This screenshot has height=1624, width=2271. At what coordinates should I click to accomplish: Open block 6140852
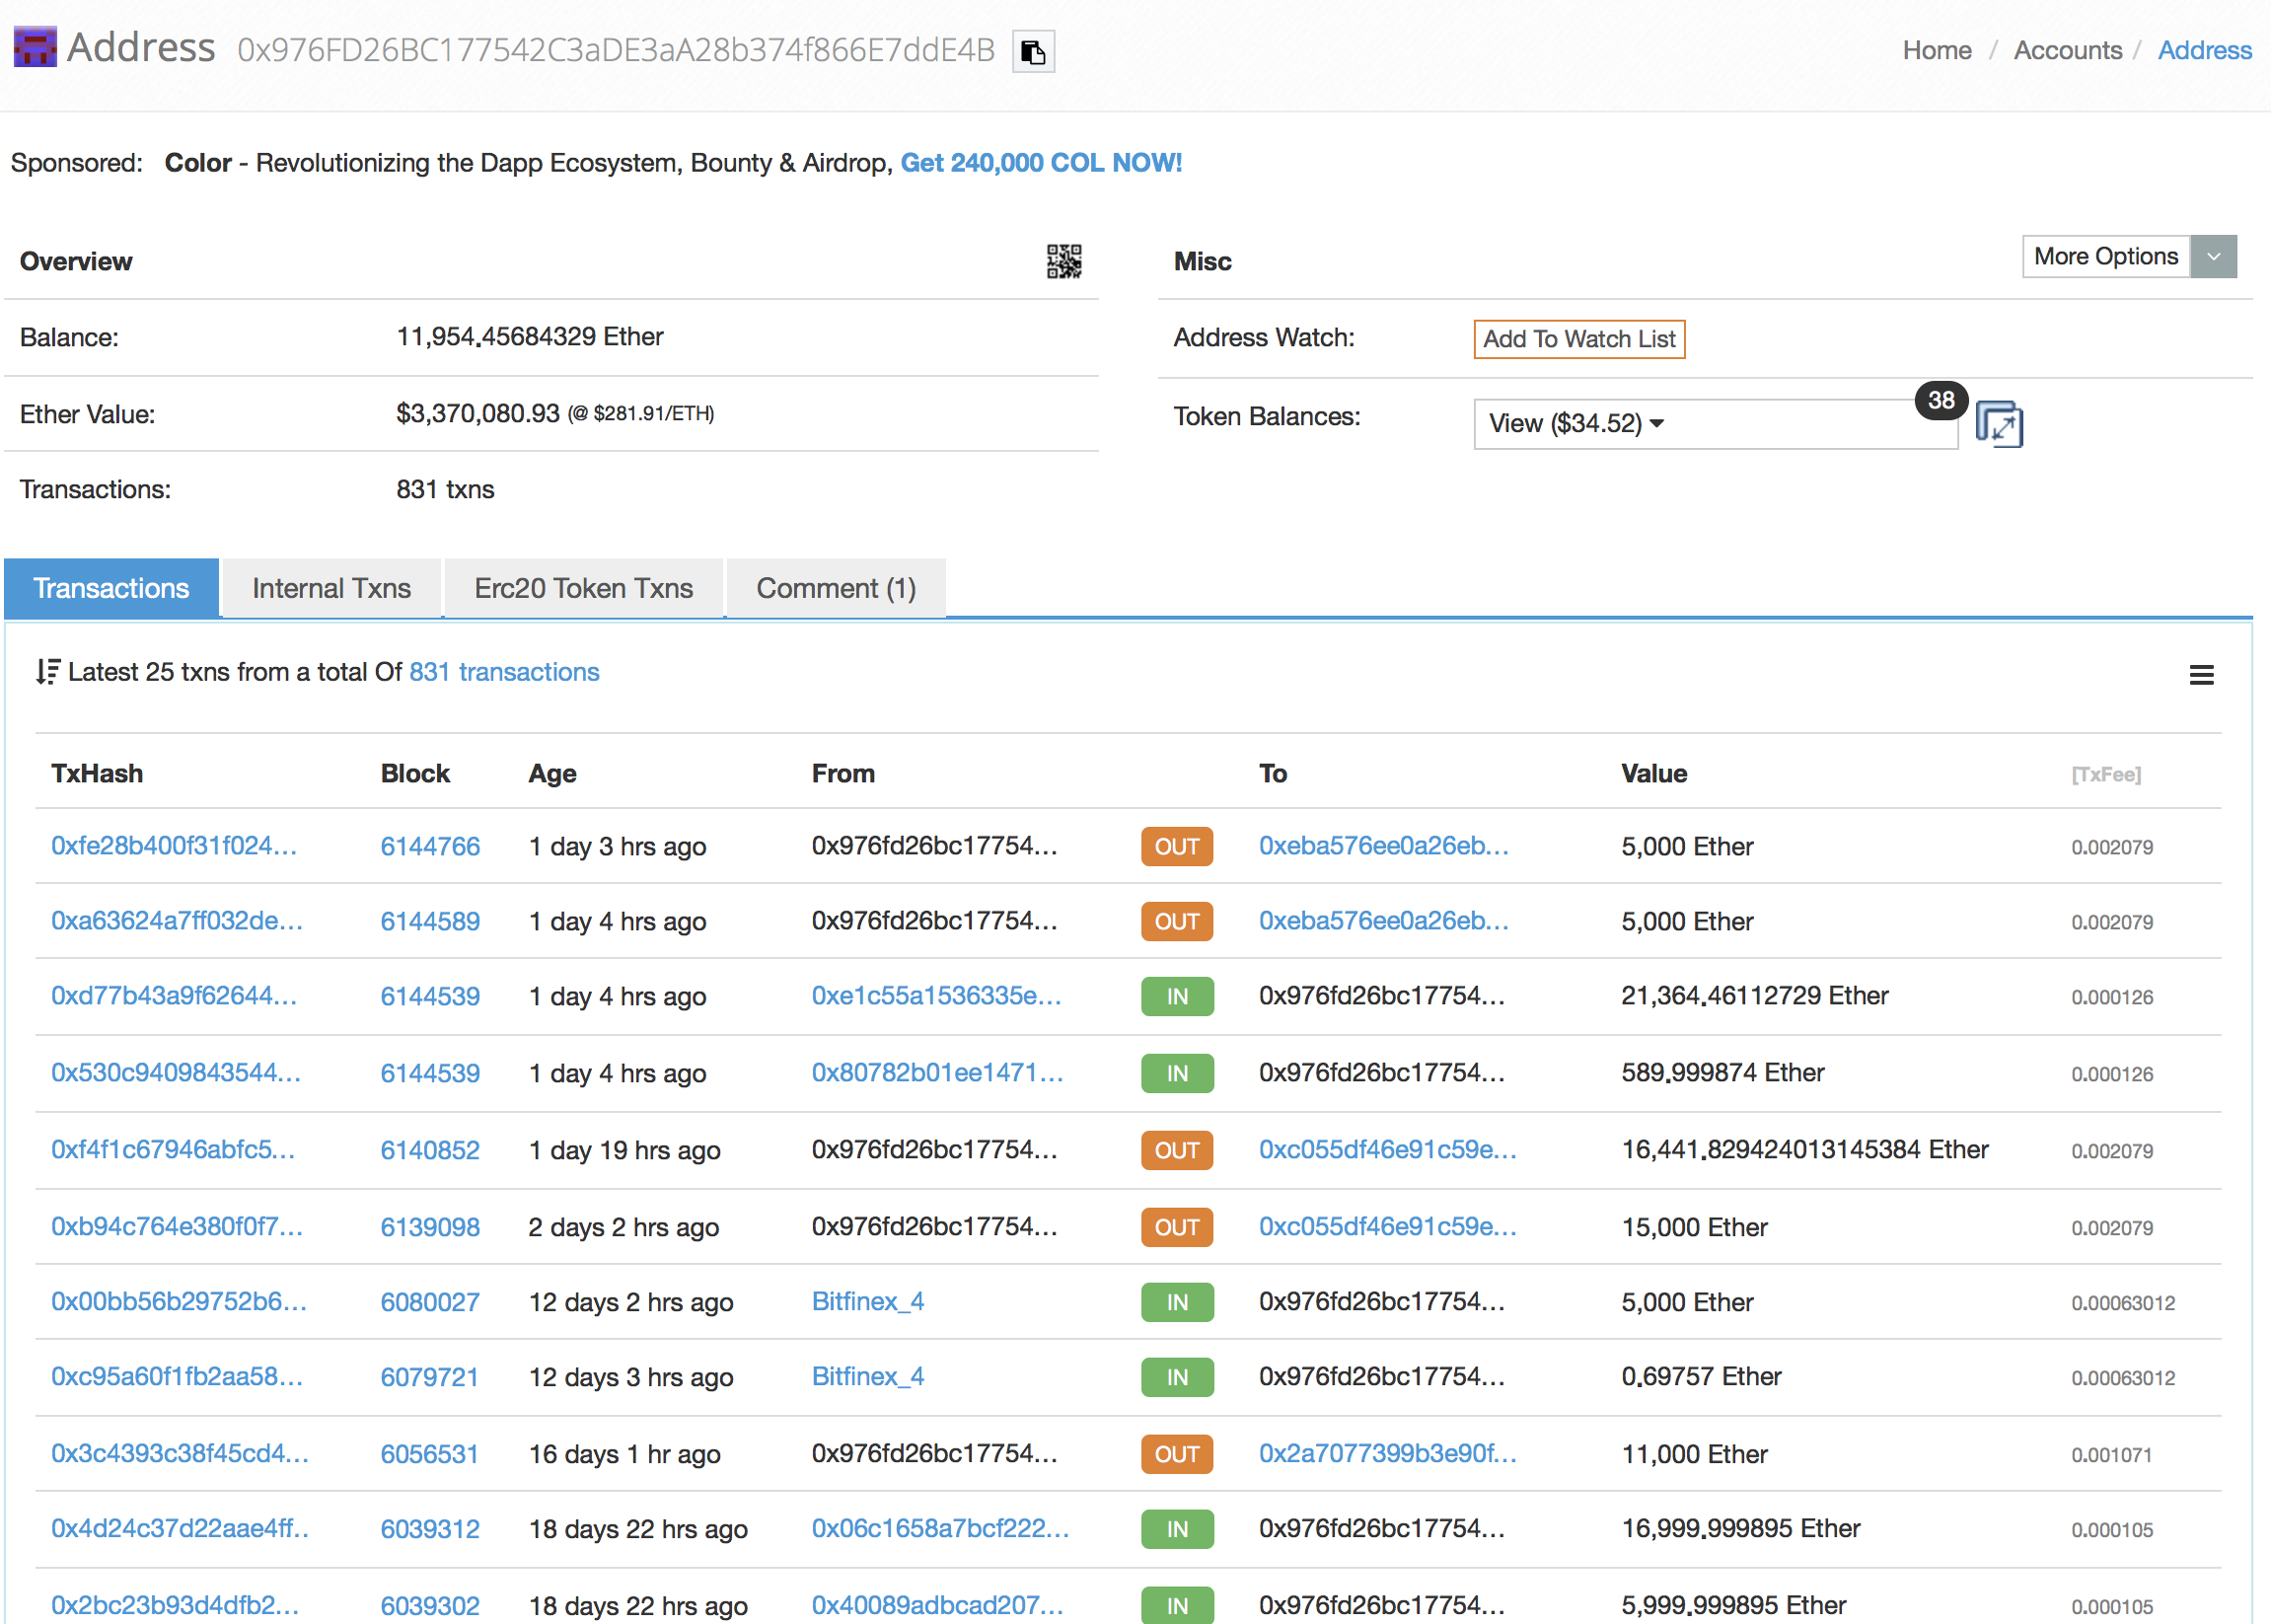click(430, 1150)
